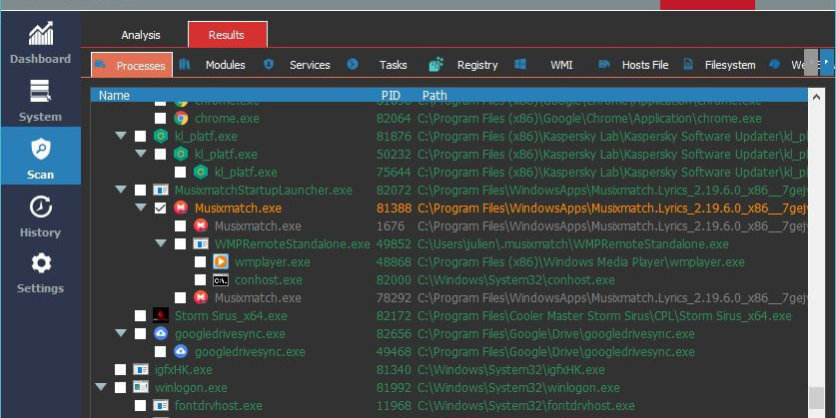Select the Scan sidebar icon
The image size is (836, 418).
[x=40, y=151]
